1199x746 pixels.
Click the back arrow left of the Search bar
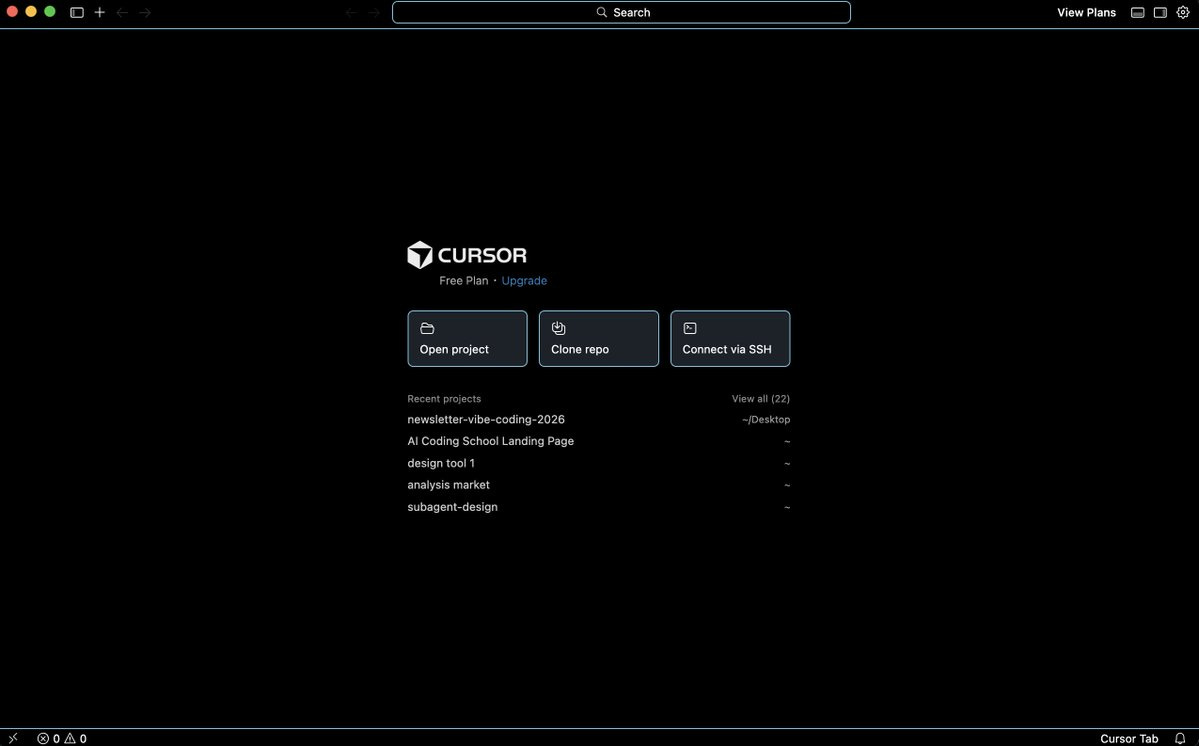351,12
